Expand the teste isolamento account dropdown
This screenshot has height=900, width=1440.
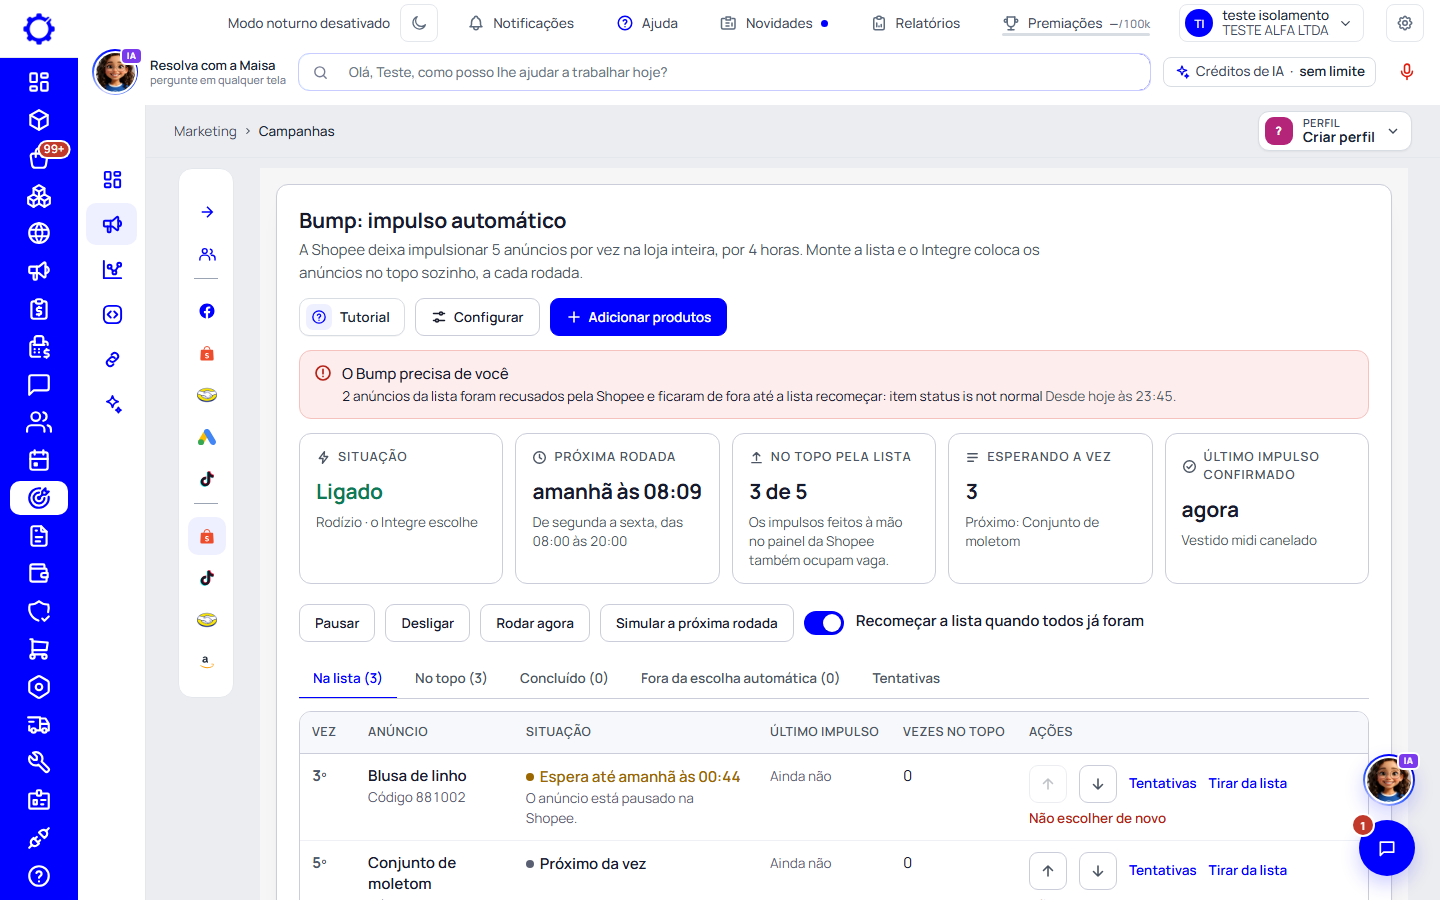click(1271, 23)
